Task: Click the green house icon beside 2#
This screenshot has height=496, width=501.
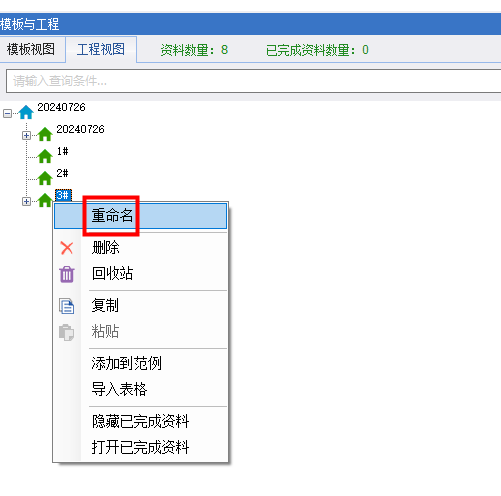Action: 45,178
